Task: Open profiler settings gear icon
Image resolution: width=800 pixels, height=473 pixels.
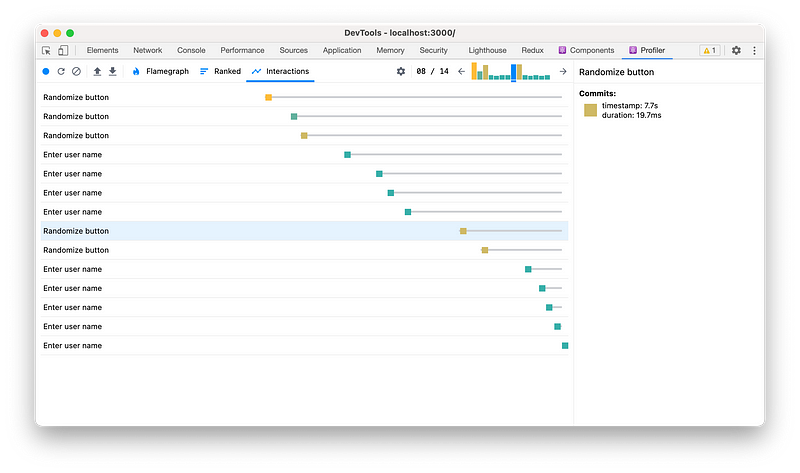Action: pos(401,72)
